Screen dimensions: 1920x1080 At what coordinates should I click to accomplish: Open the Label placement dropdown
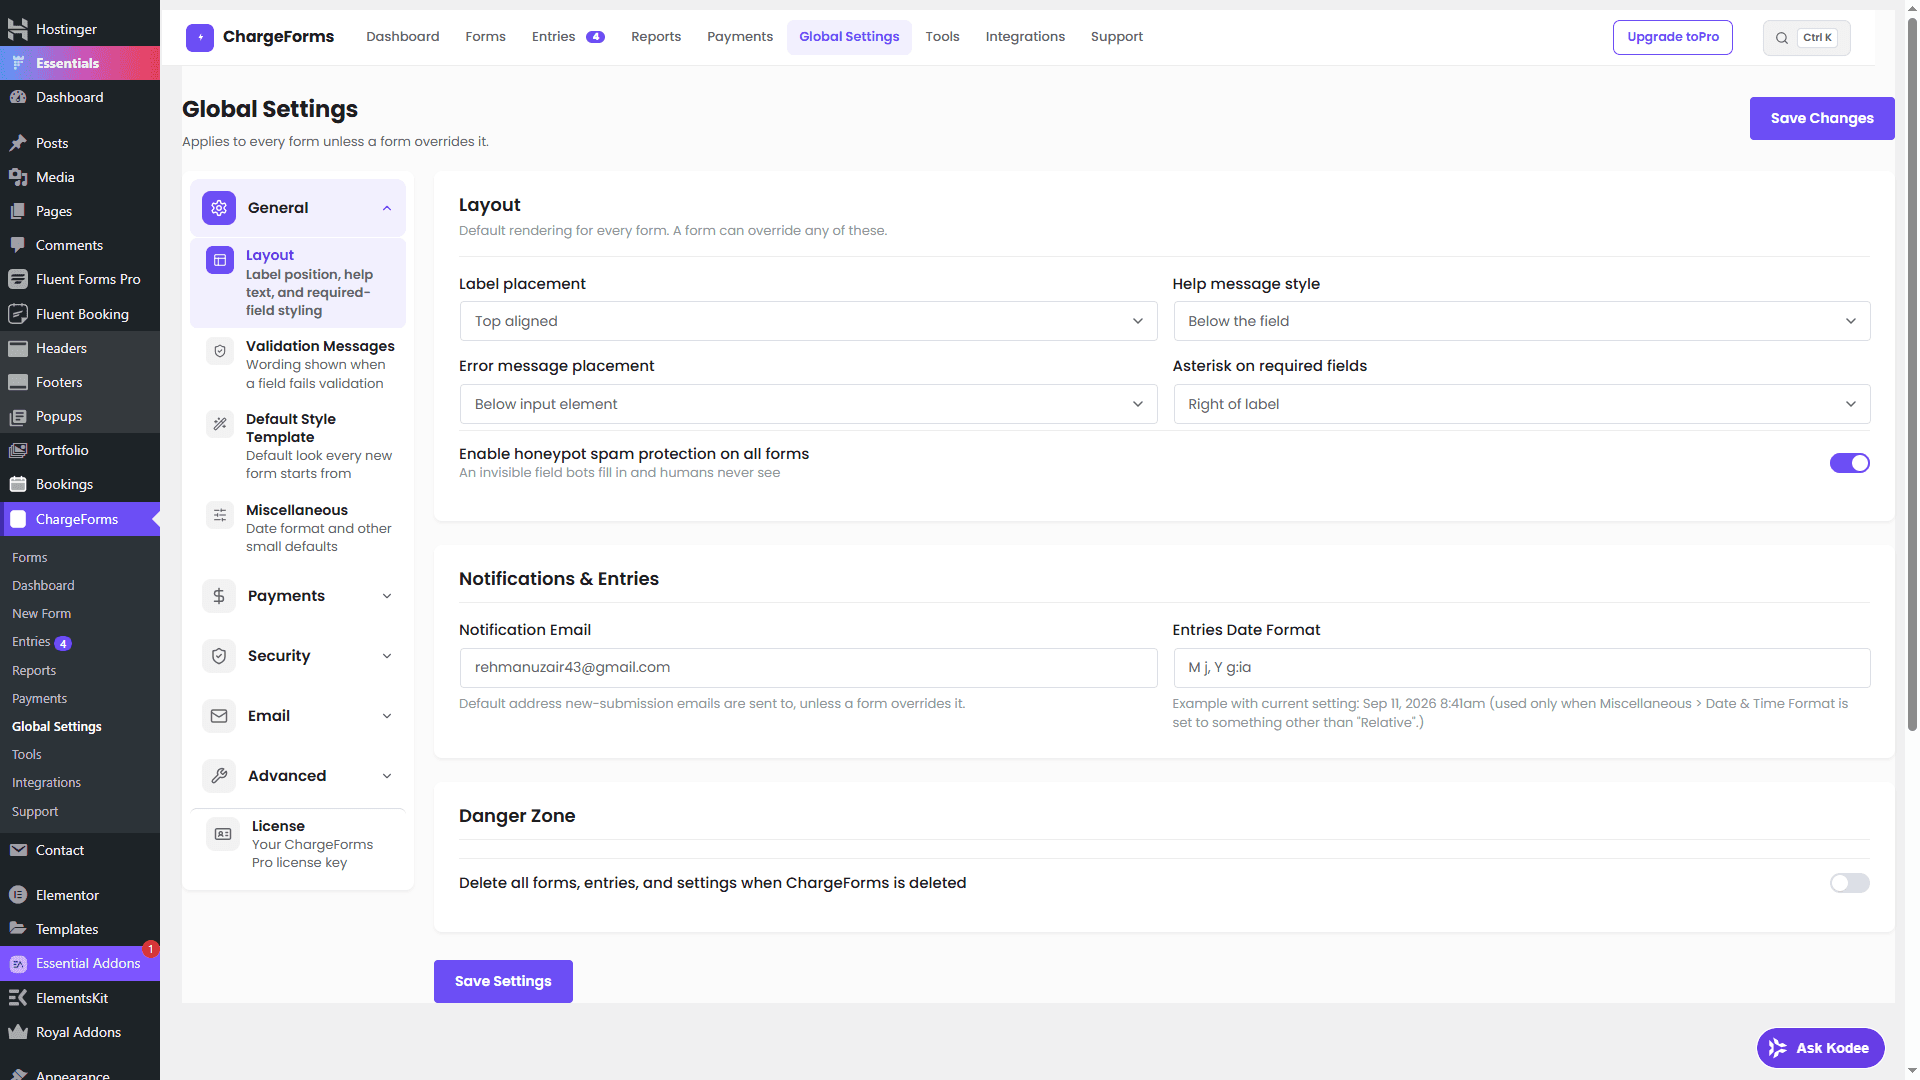(808, 321)
